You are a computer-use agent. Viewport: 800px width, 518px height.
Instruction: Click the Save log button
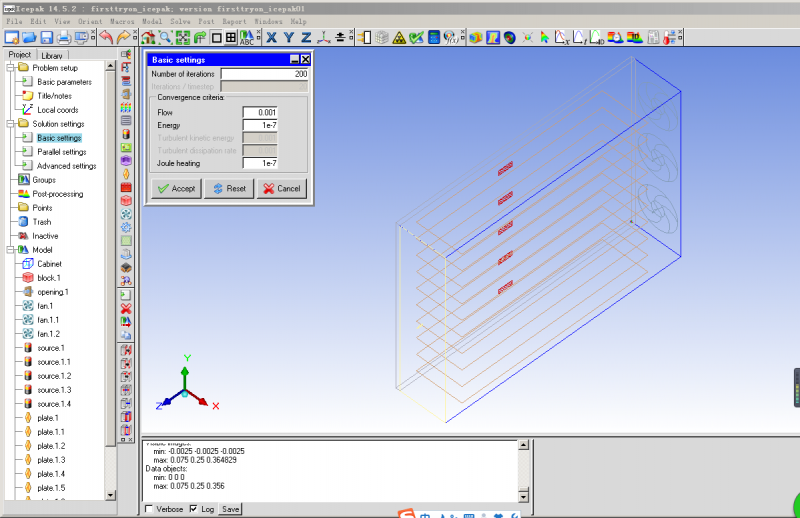pos(230,509)
